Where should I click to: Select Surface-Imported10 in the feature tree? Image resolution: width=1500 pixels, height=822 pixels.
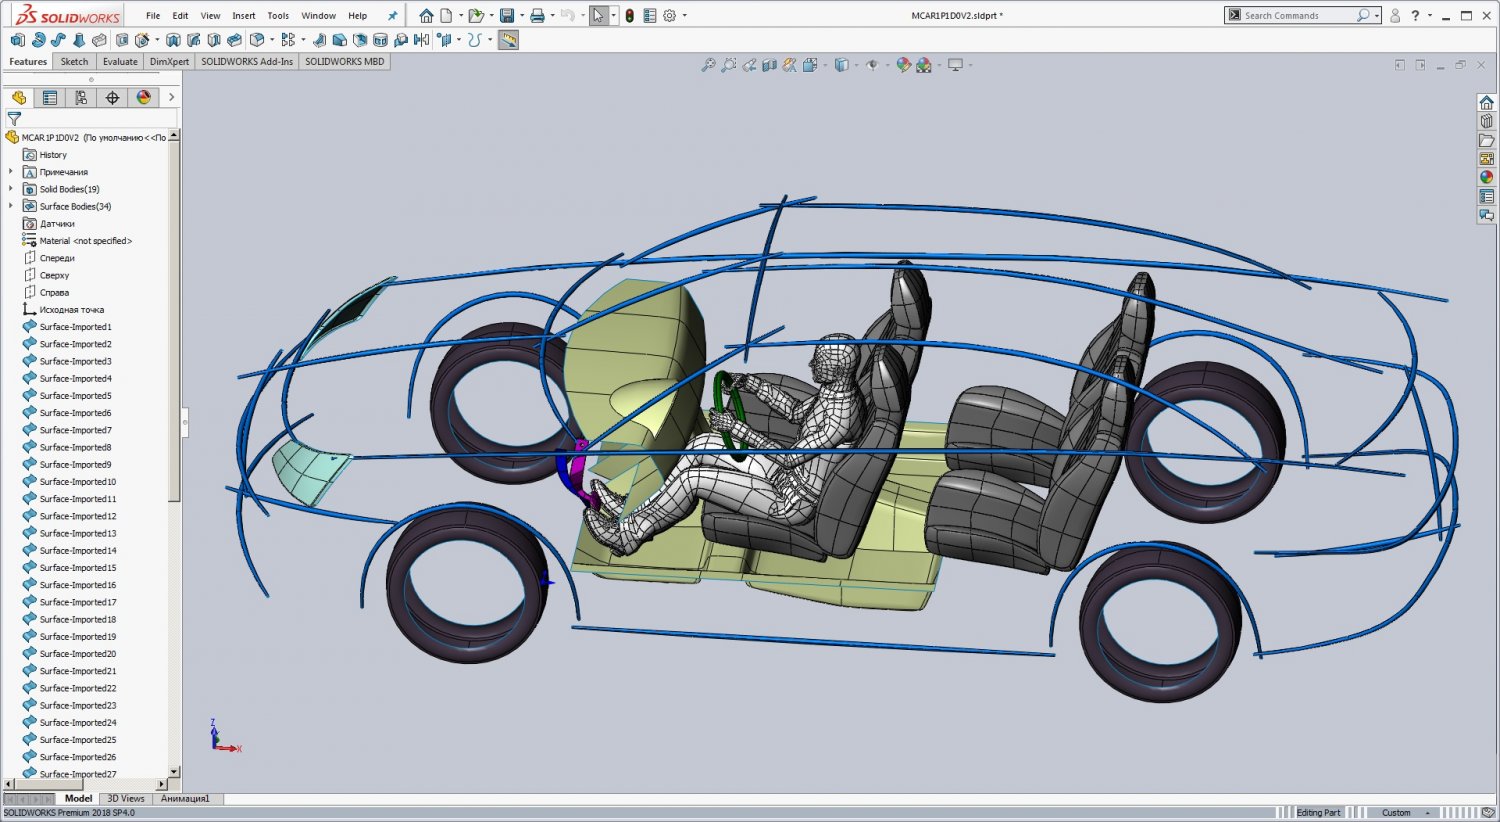pos(77,482)
